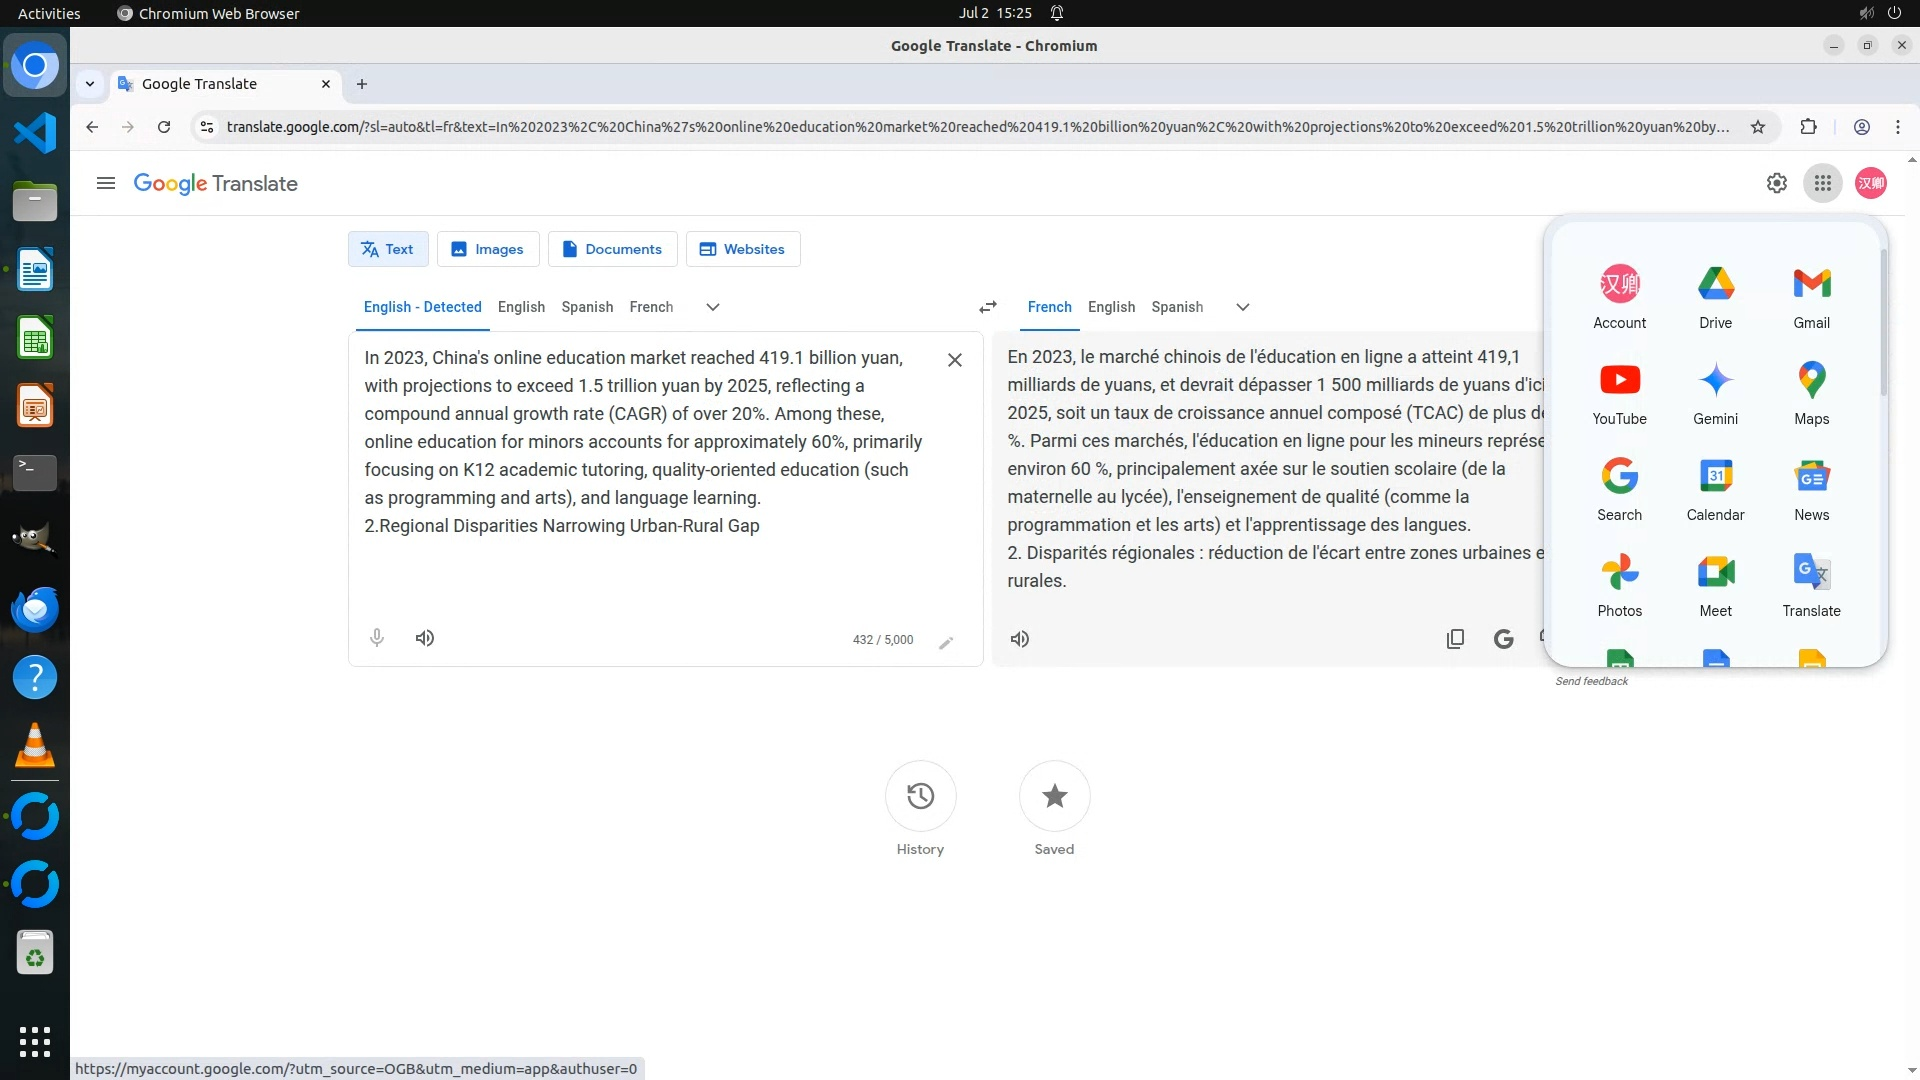Select Spanish as source language
The image size is (1920, 1080).
point(587,307)
